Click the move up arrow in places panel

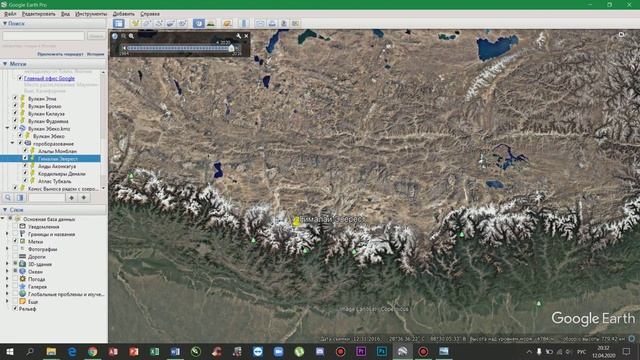click(71, 198)
